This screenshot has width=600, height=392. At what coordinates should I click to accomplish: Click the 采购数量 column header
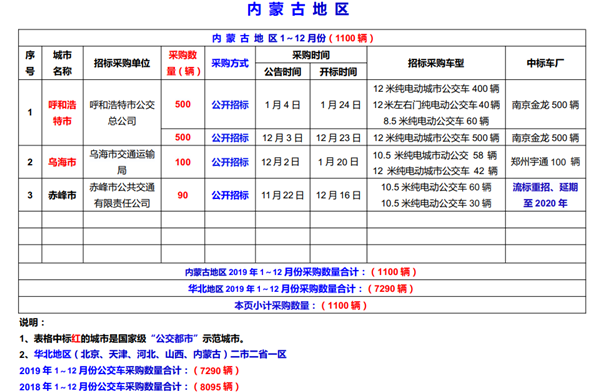point(183,63)
